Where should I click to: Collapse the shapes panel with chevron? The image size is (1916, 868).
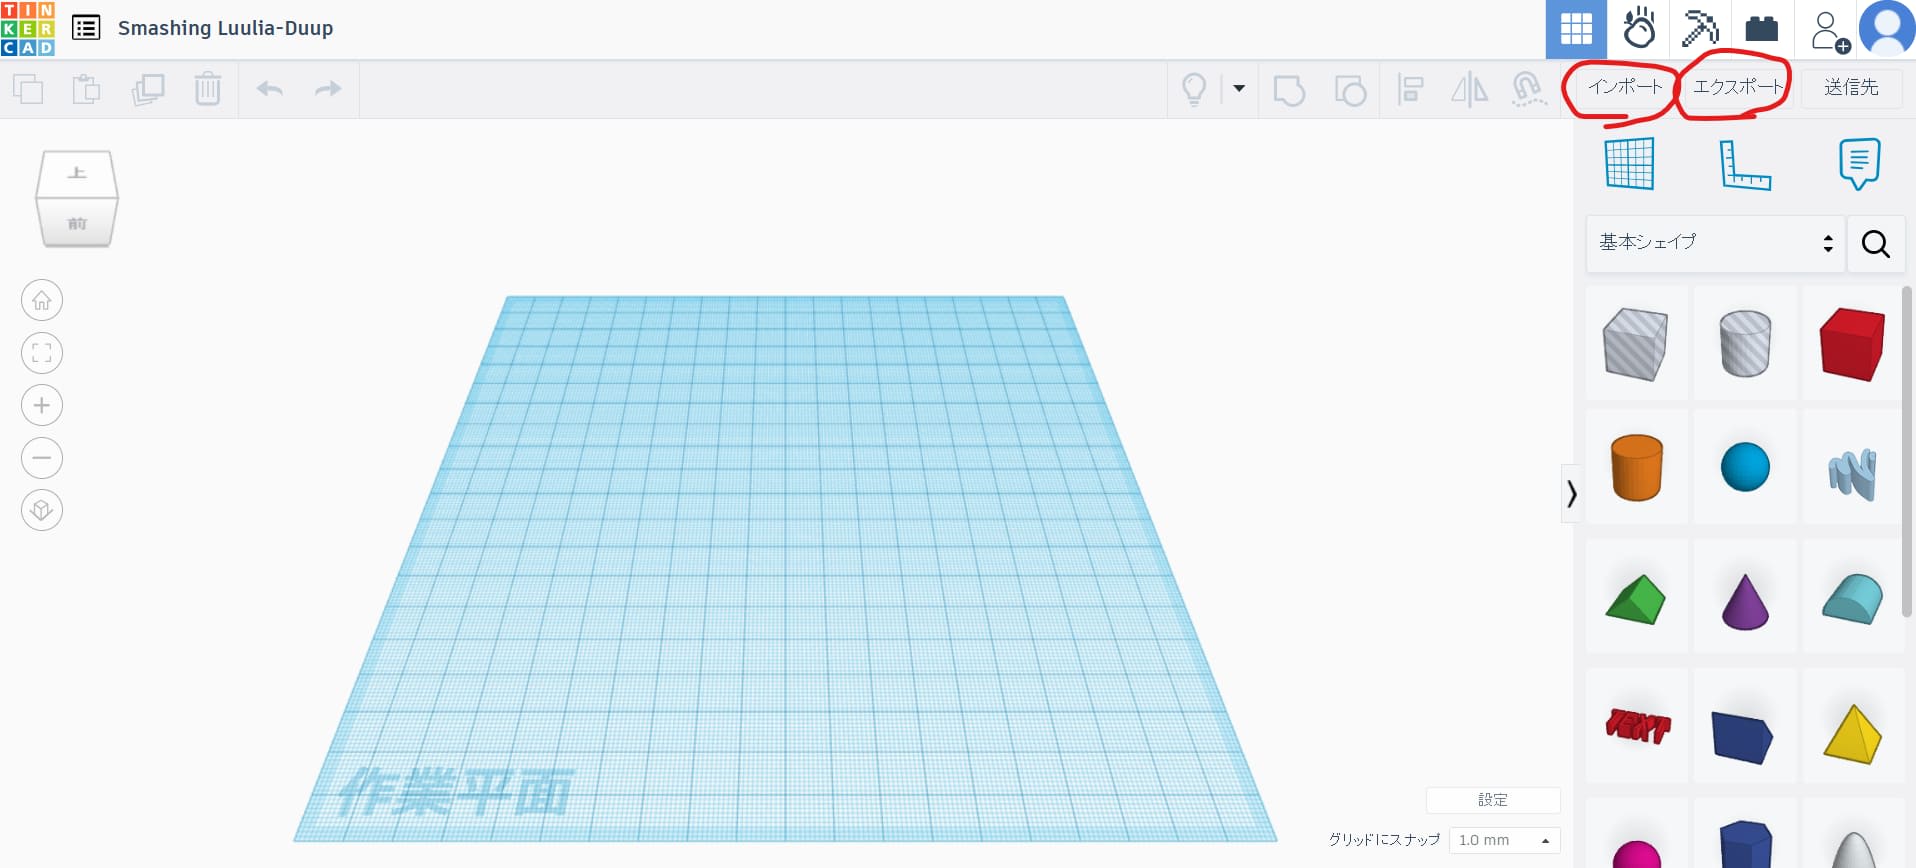(x=1571, y=493)
